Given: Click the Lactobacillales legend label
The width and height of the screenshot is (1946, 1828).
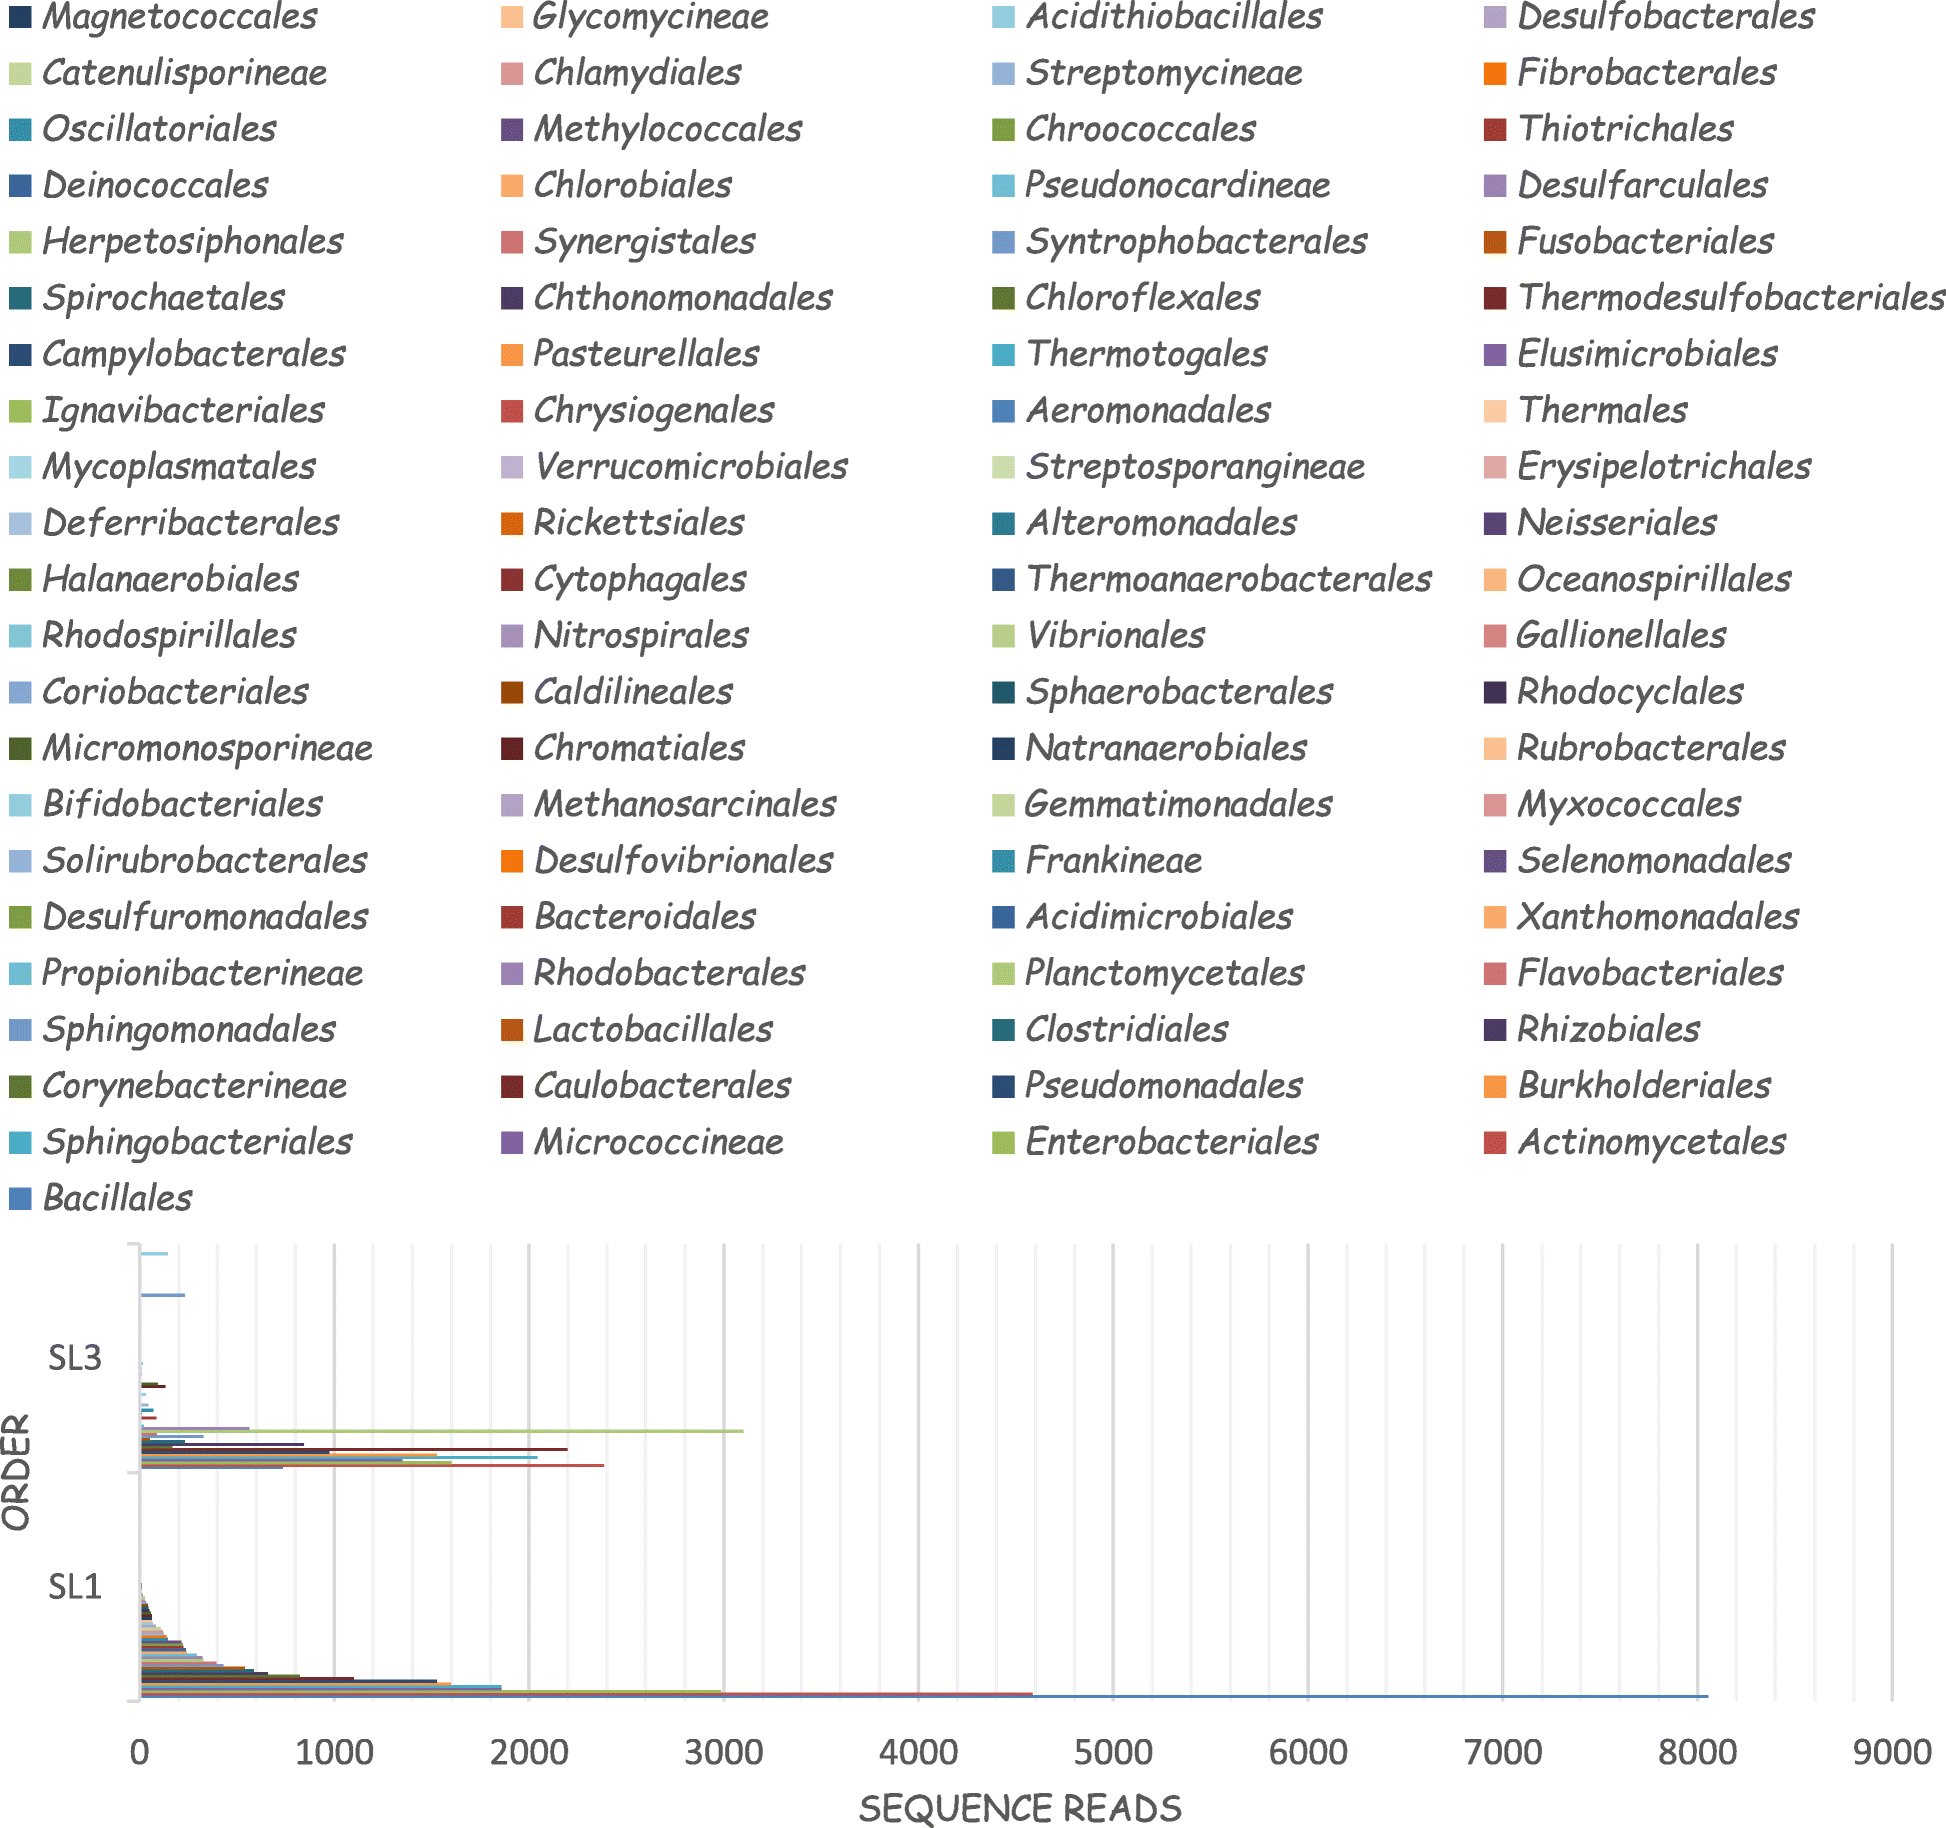Looking at the screenshot, I should pyautogui.click(x=653, y=1030).
